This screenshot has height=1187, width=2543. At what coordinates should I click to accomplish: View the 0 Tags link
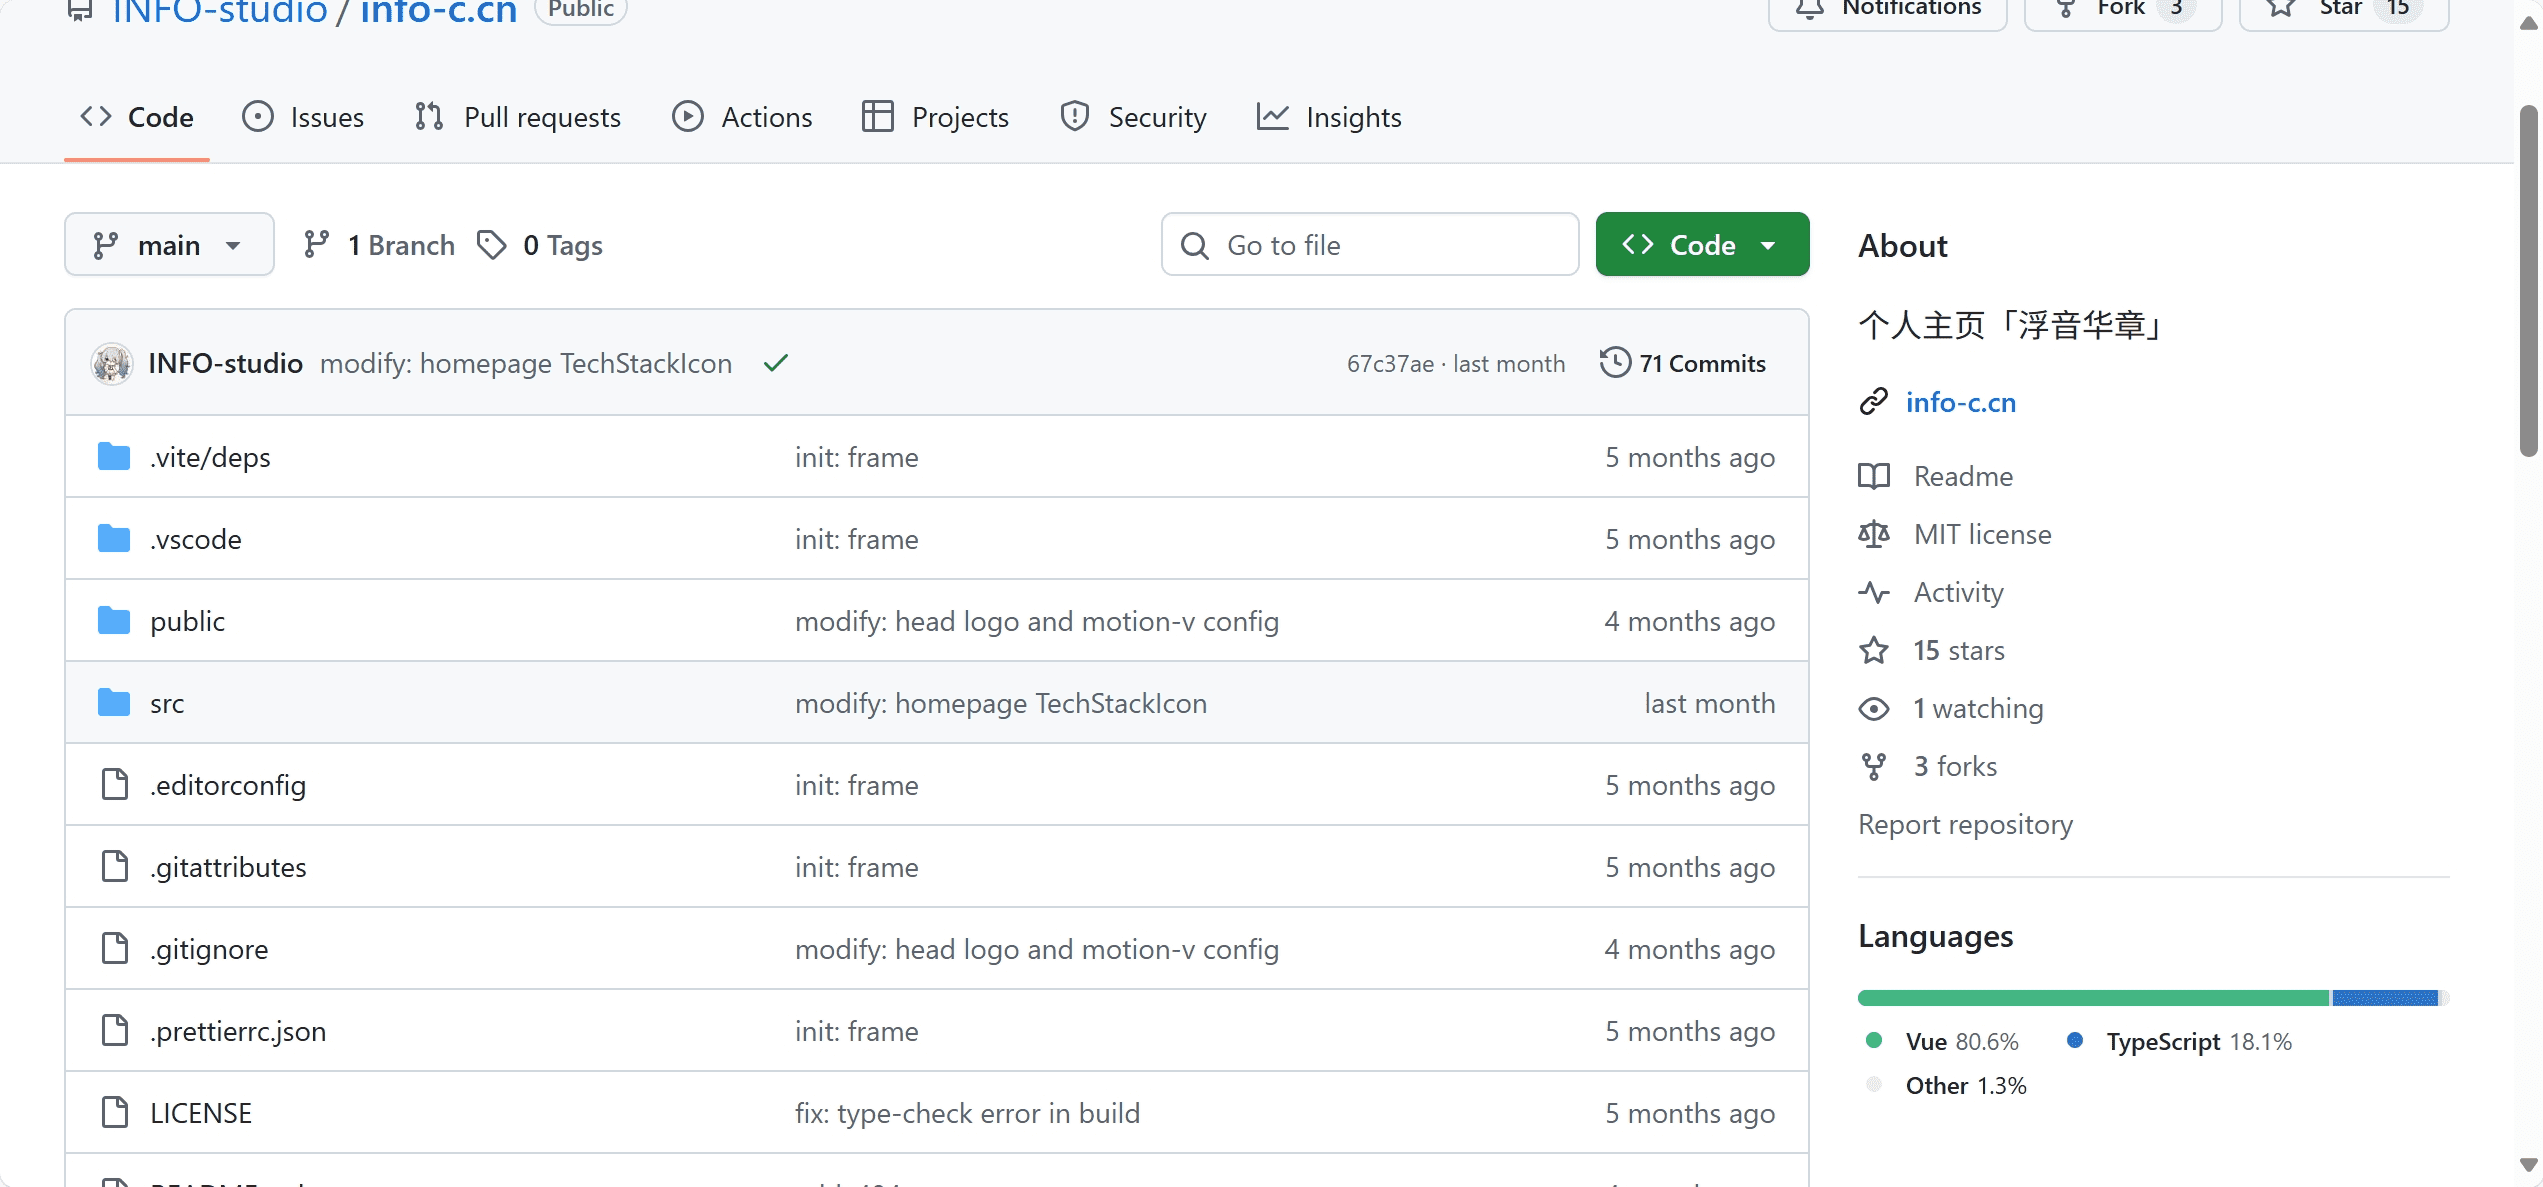point(540,245)
